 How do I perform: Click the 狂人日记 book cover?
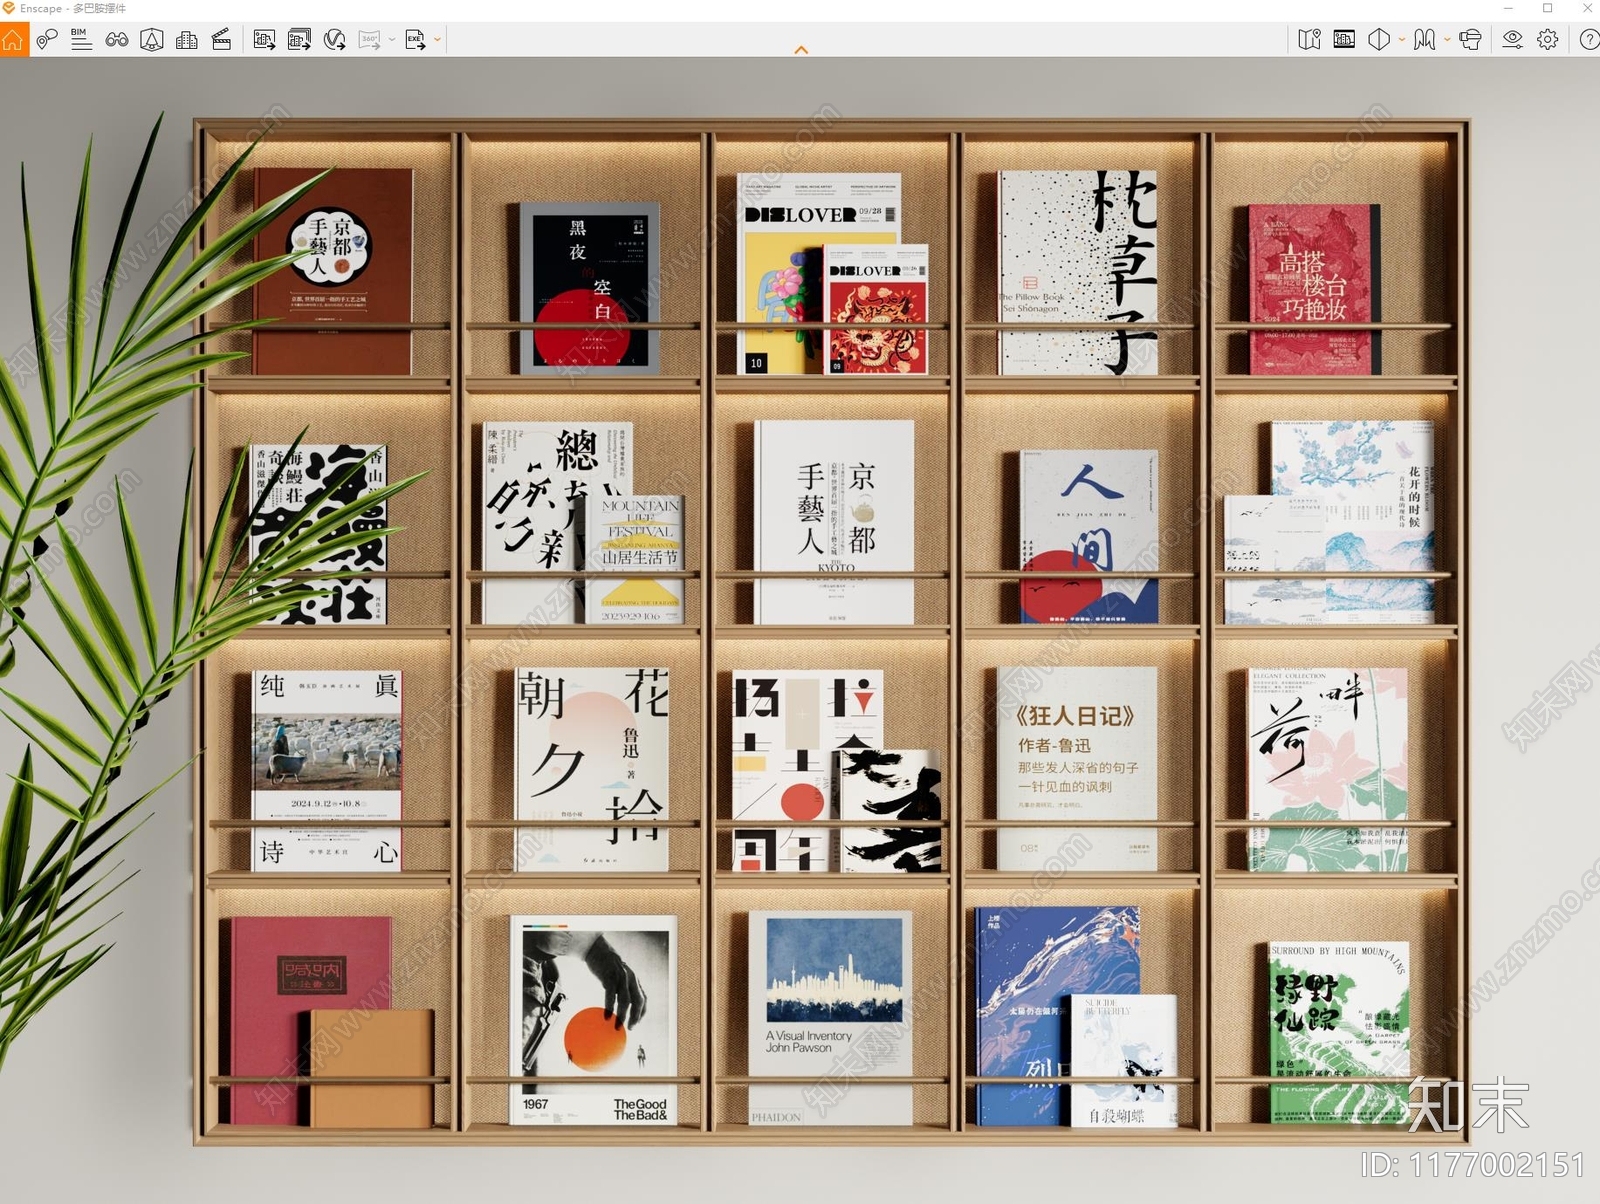click(1077, 768)
